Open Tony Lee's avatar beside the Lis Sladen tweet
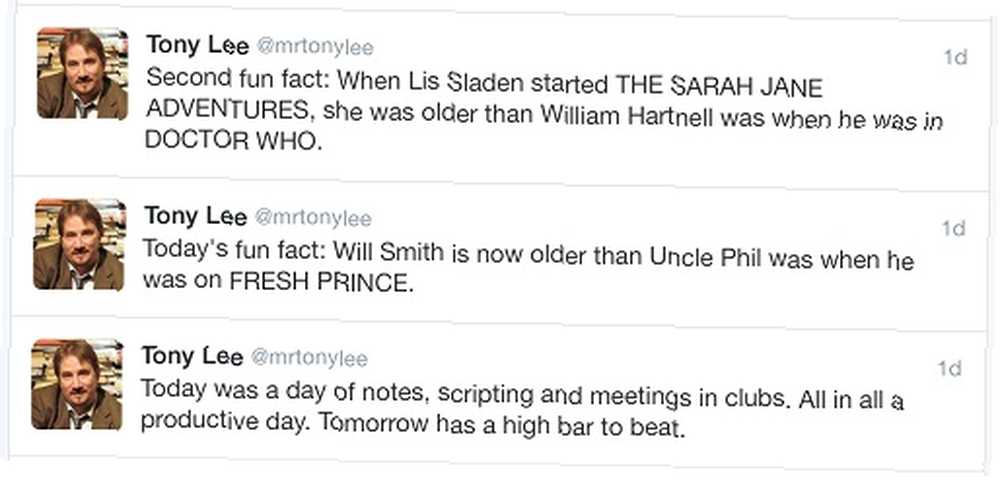 (x=82, y=73)
